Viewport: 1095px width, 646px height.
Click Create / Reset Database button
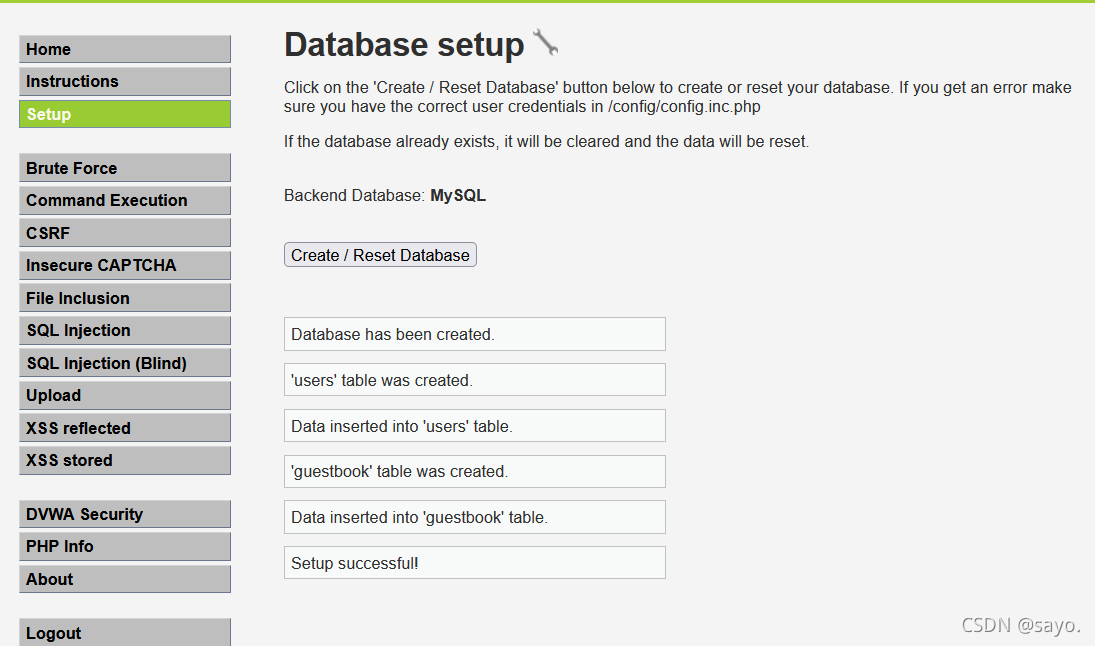coord(381,255)
